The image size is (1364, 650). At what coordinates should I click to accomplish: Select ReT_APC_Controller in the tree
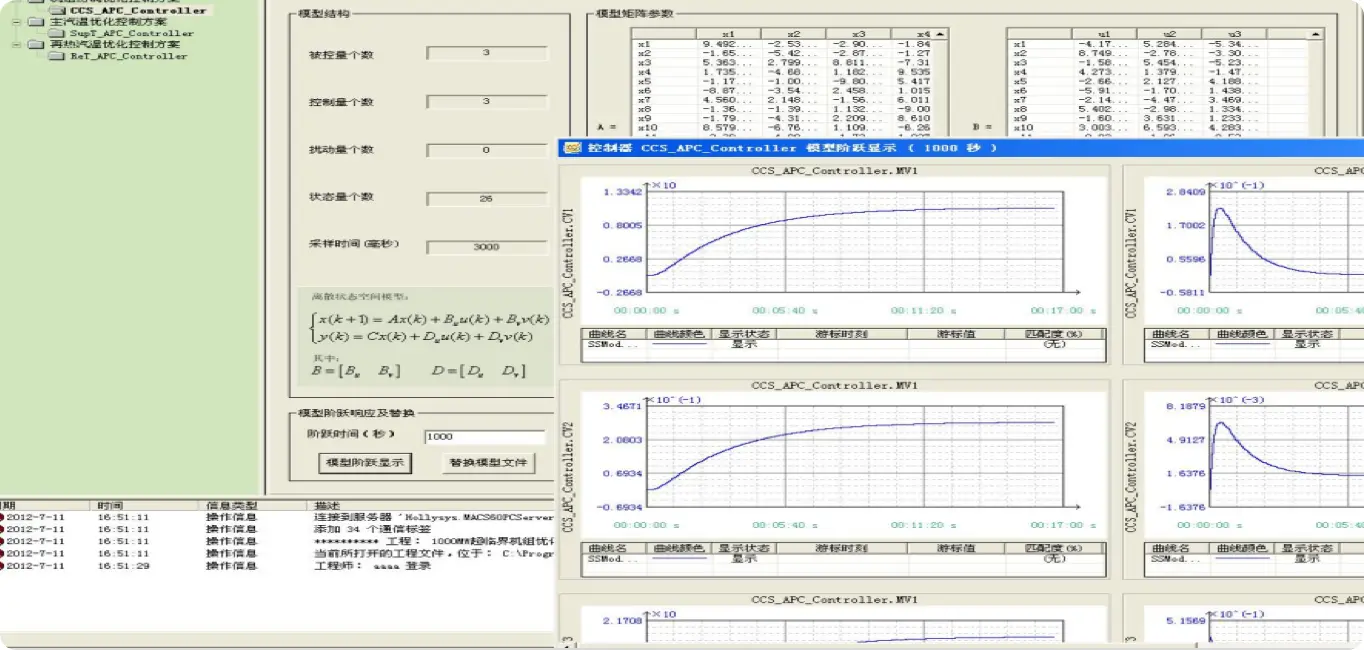tap(128, 56)
